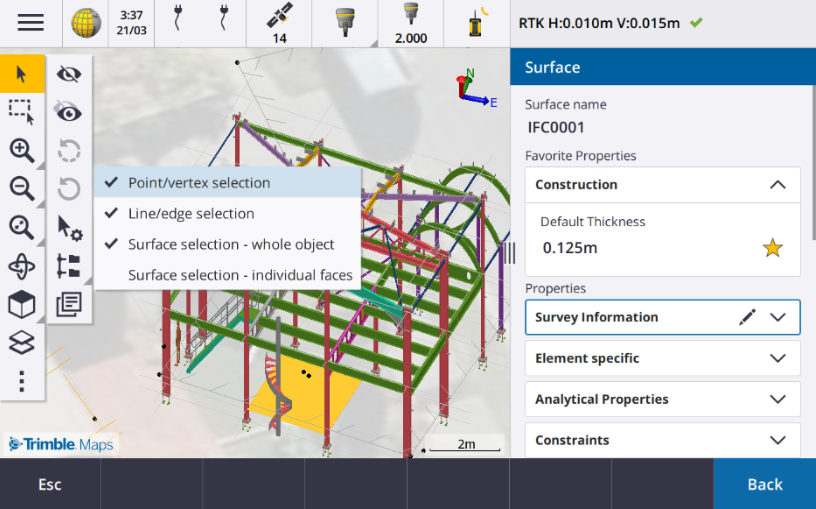Viewport: 816px width, 509px height.
Task: Click the zoom out magnifier
Action: coord(21,188)
